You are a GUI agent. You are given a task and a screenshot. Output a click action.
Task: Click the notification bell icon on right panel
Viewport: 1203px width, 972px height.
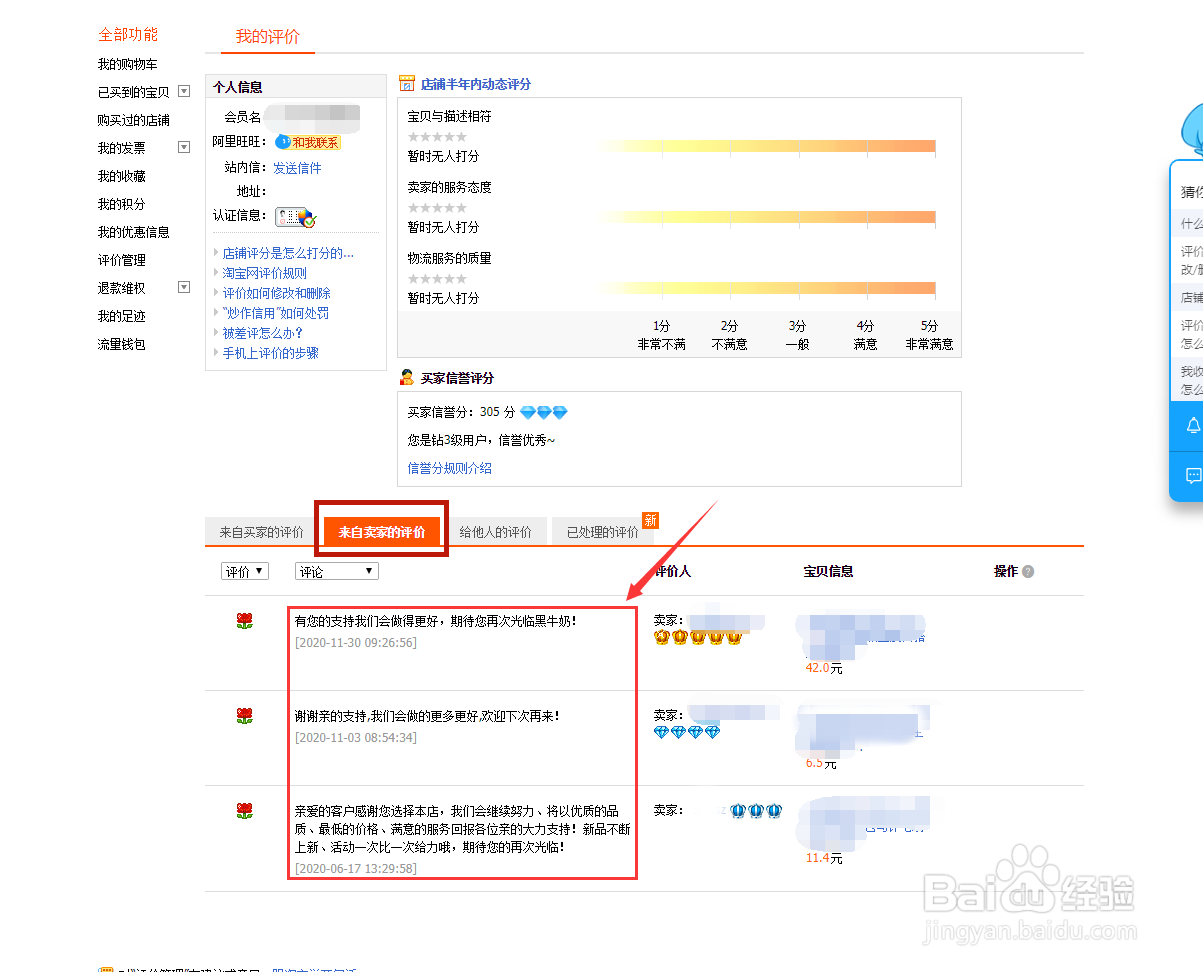pyautogui.click(x=1189, y=425)
